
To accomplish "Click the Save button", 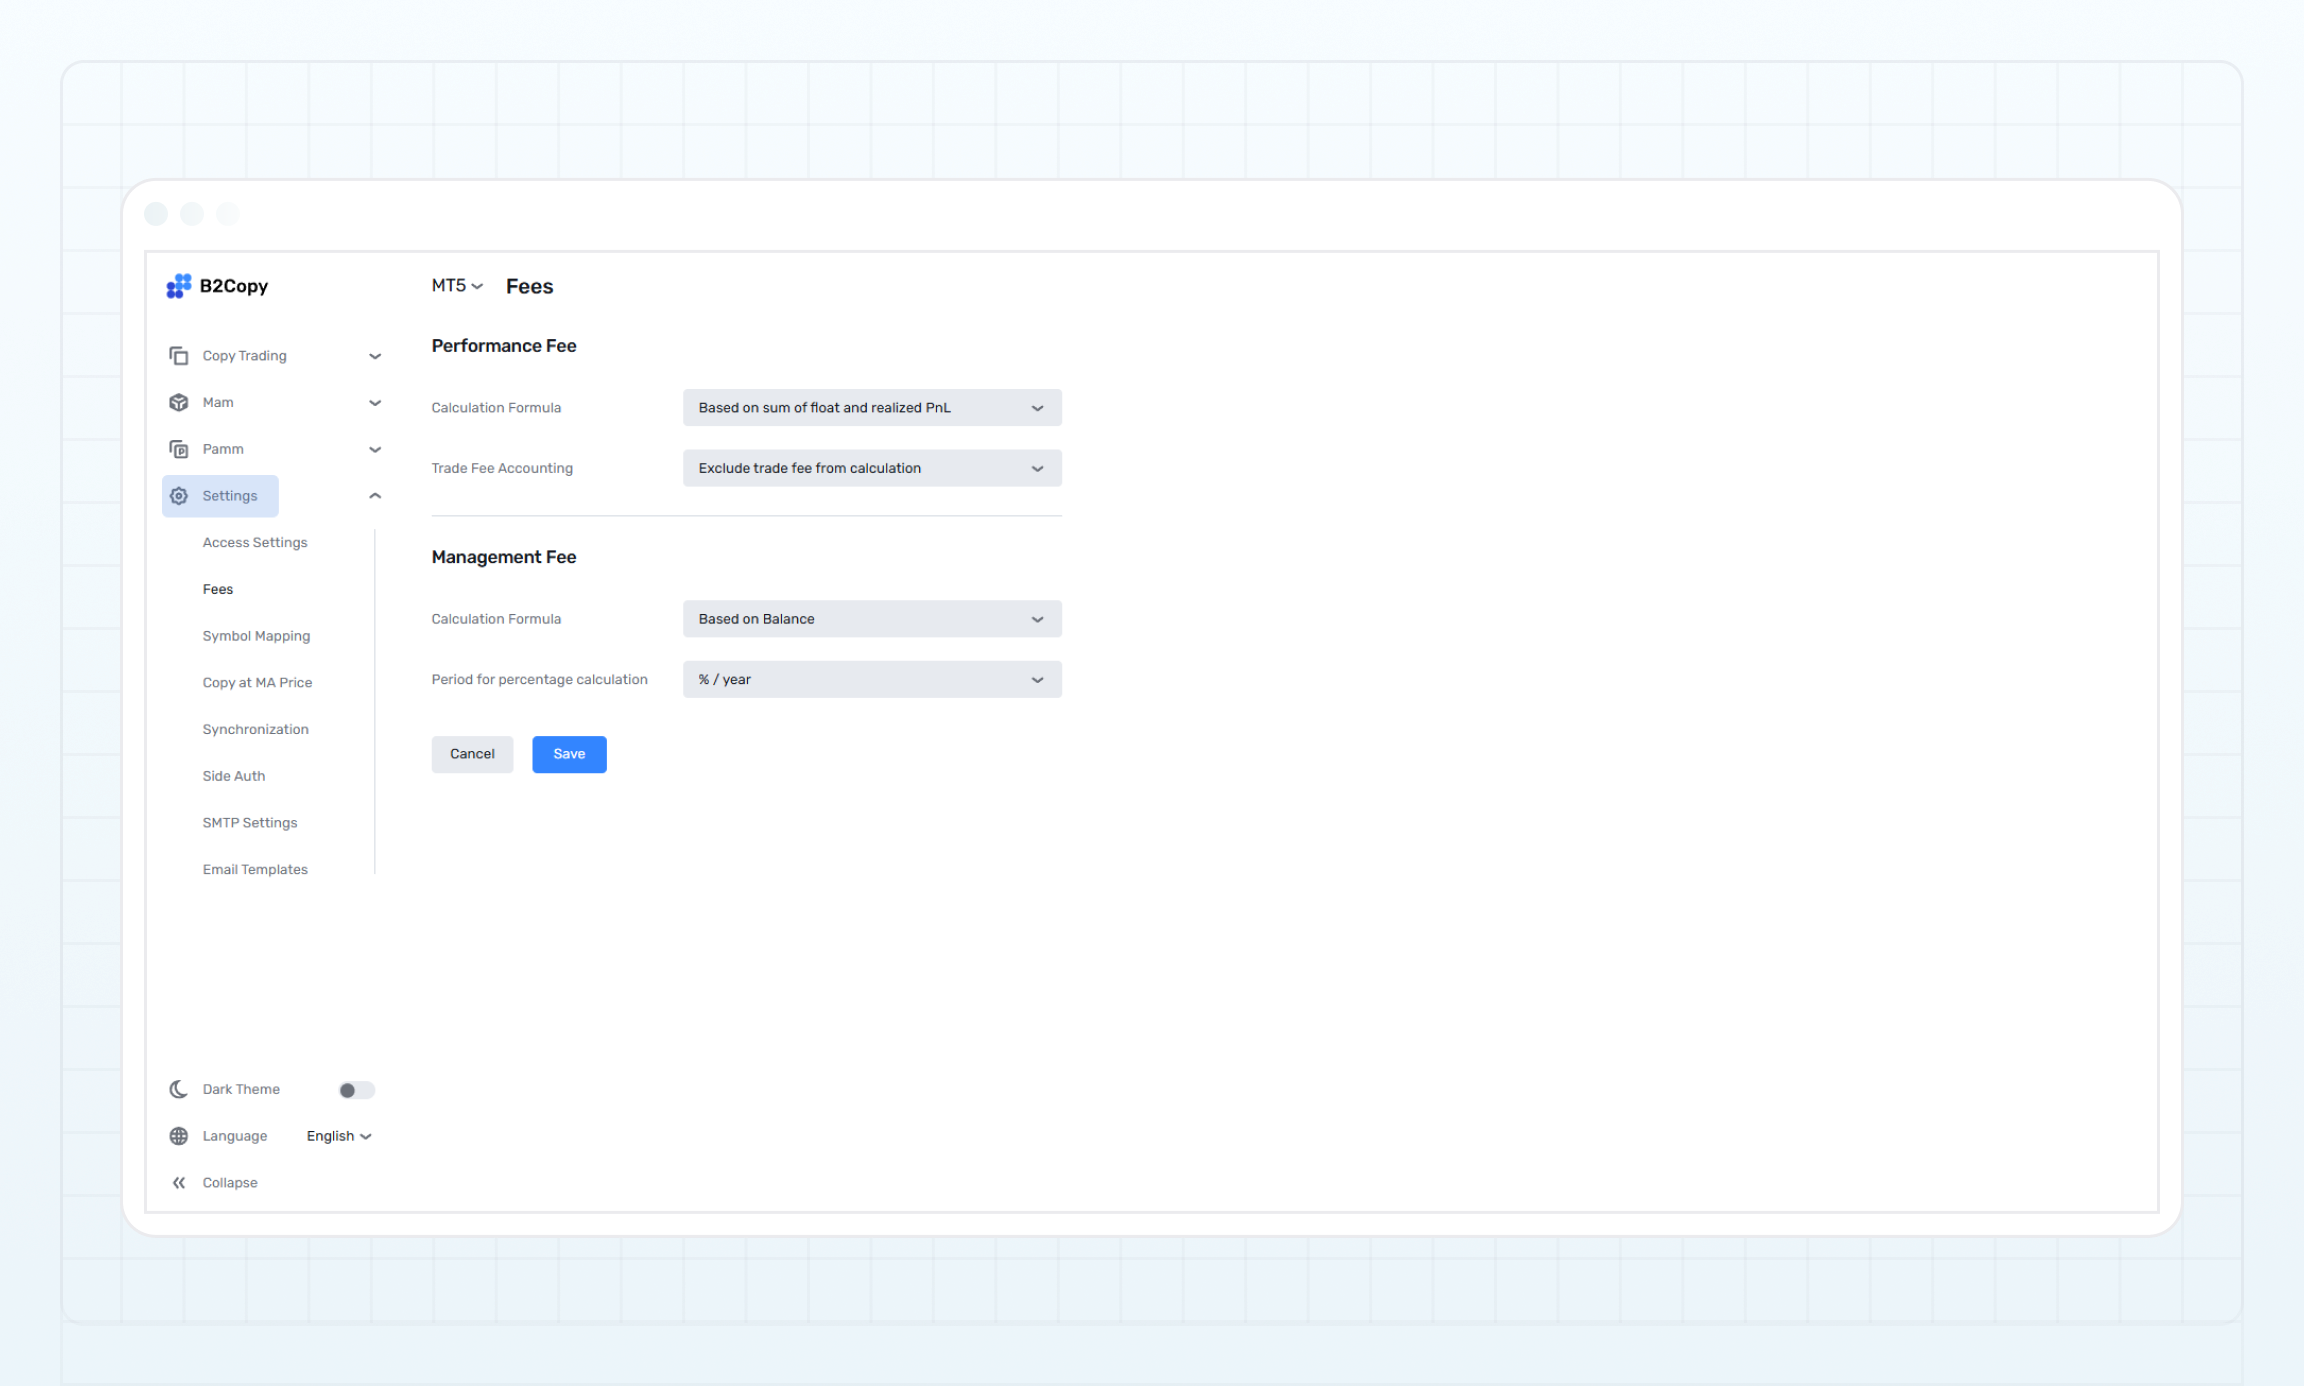I will (x=569, y=754).
